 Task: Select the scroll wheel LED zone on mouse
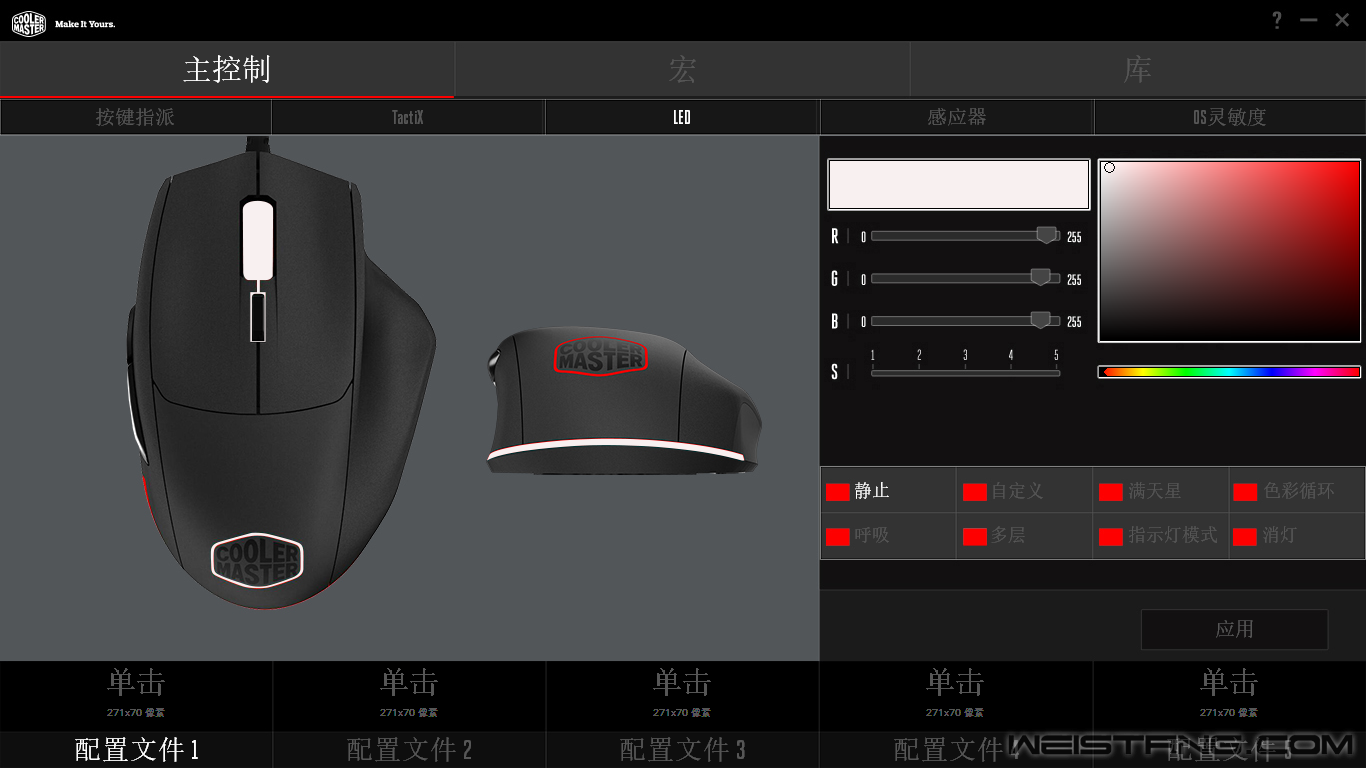[x=257, y=239]
